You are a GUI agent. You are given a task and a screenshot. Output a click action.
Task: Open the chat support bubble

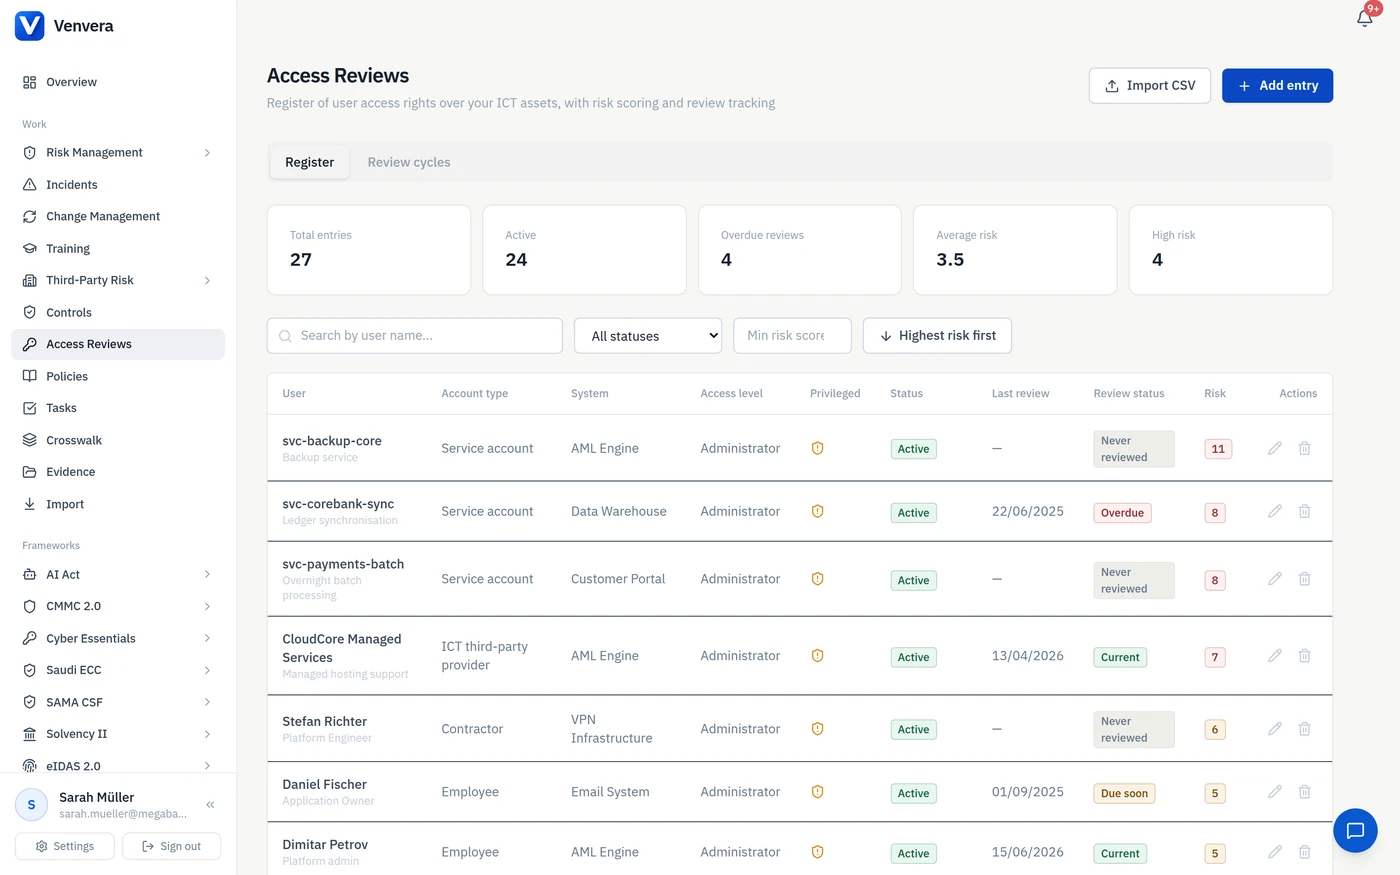1355,830
